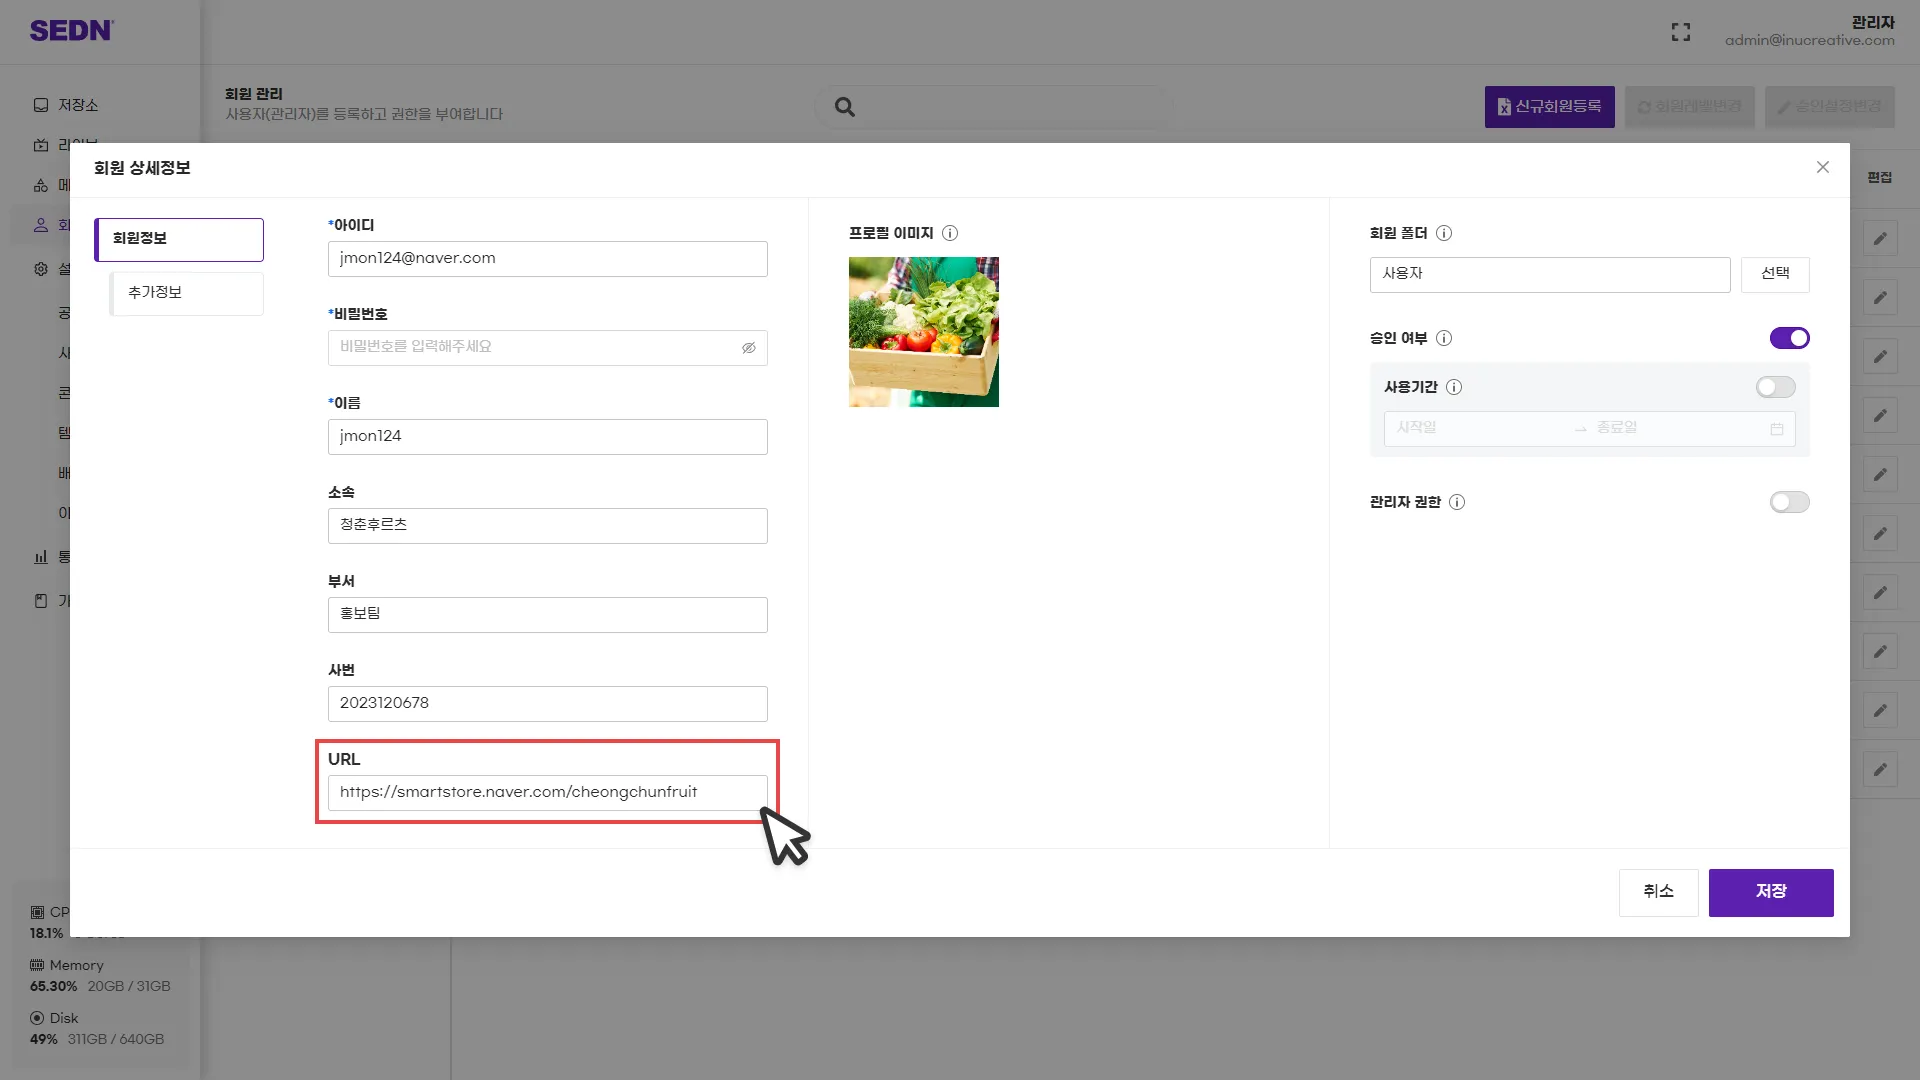Viewport: 1920px width, 1080px height.
Task: Click info icon beside 회원 폴더
Action: tap(1444, 233)
